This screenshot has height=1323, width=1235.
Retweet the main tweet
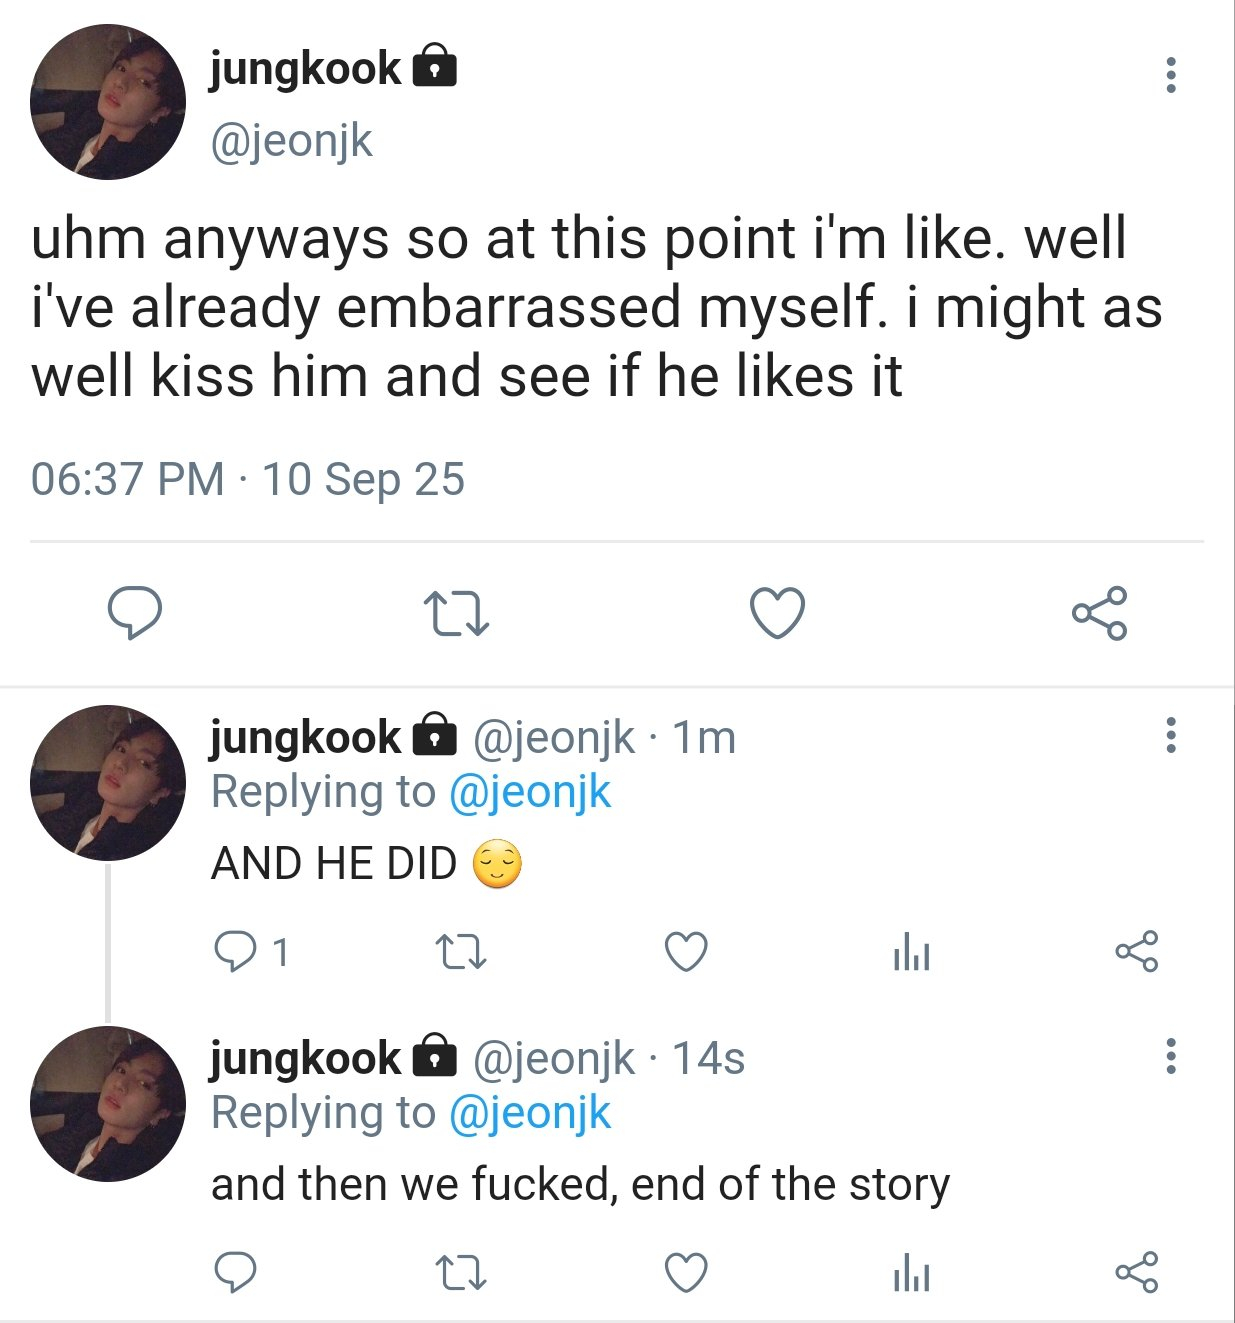click(x=456, y=614)
